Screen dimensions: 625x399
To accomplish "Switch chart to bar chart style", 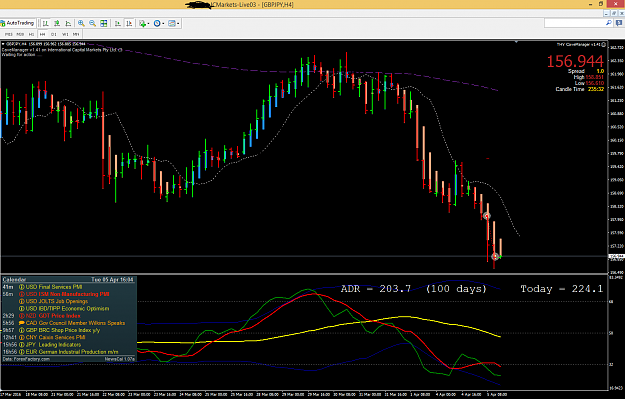I will tap(45, 24).
